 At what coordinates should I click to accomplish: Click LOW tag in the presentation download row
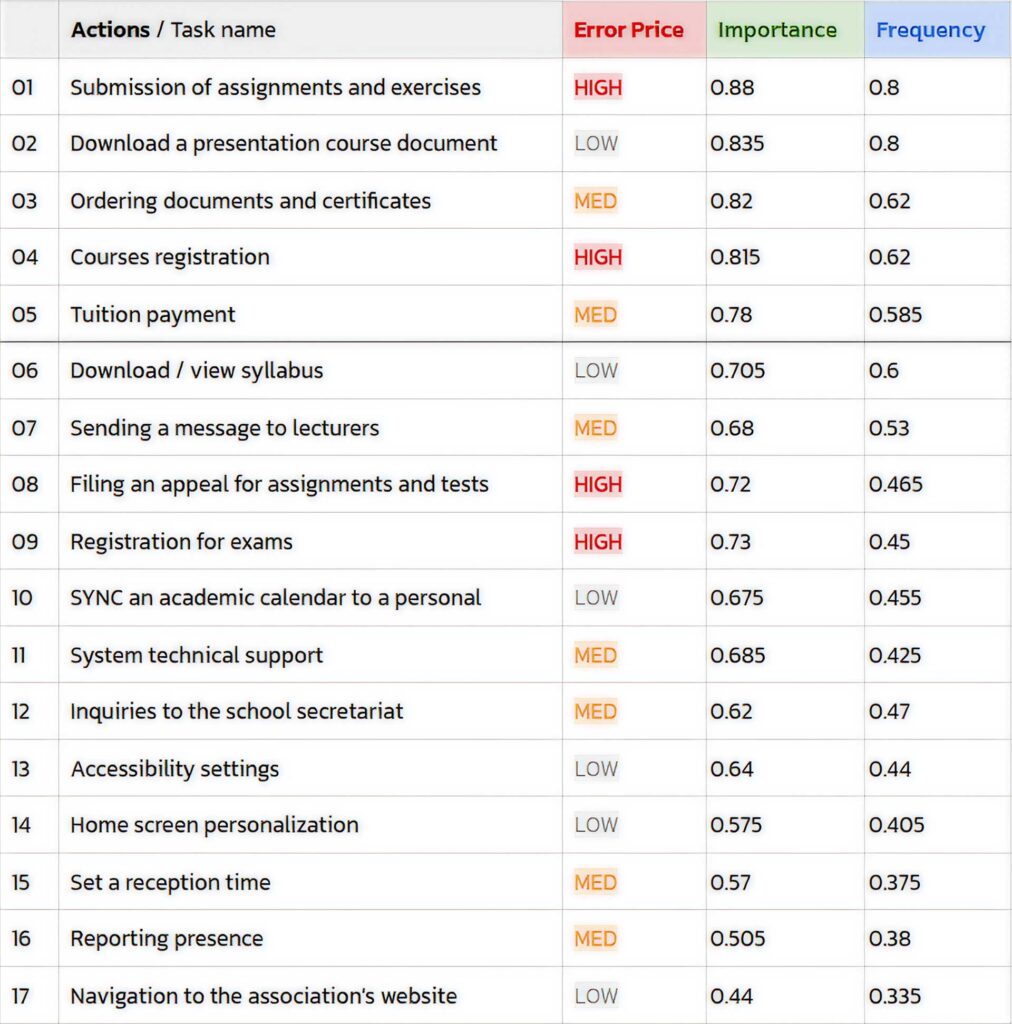[596, 143]
